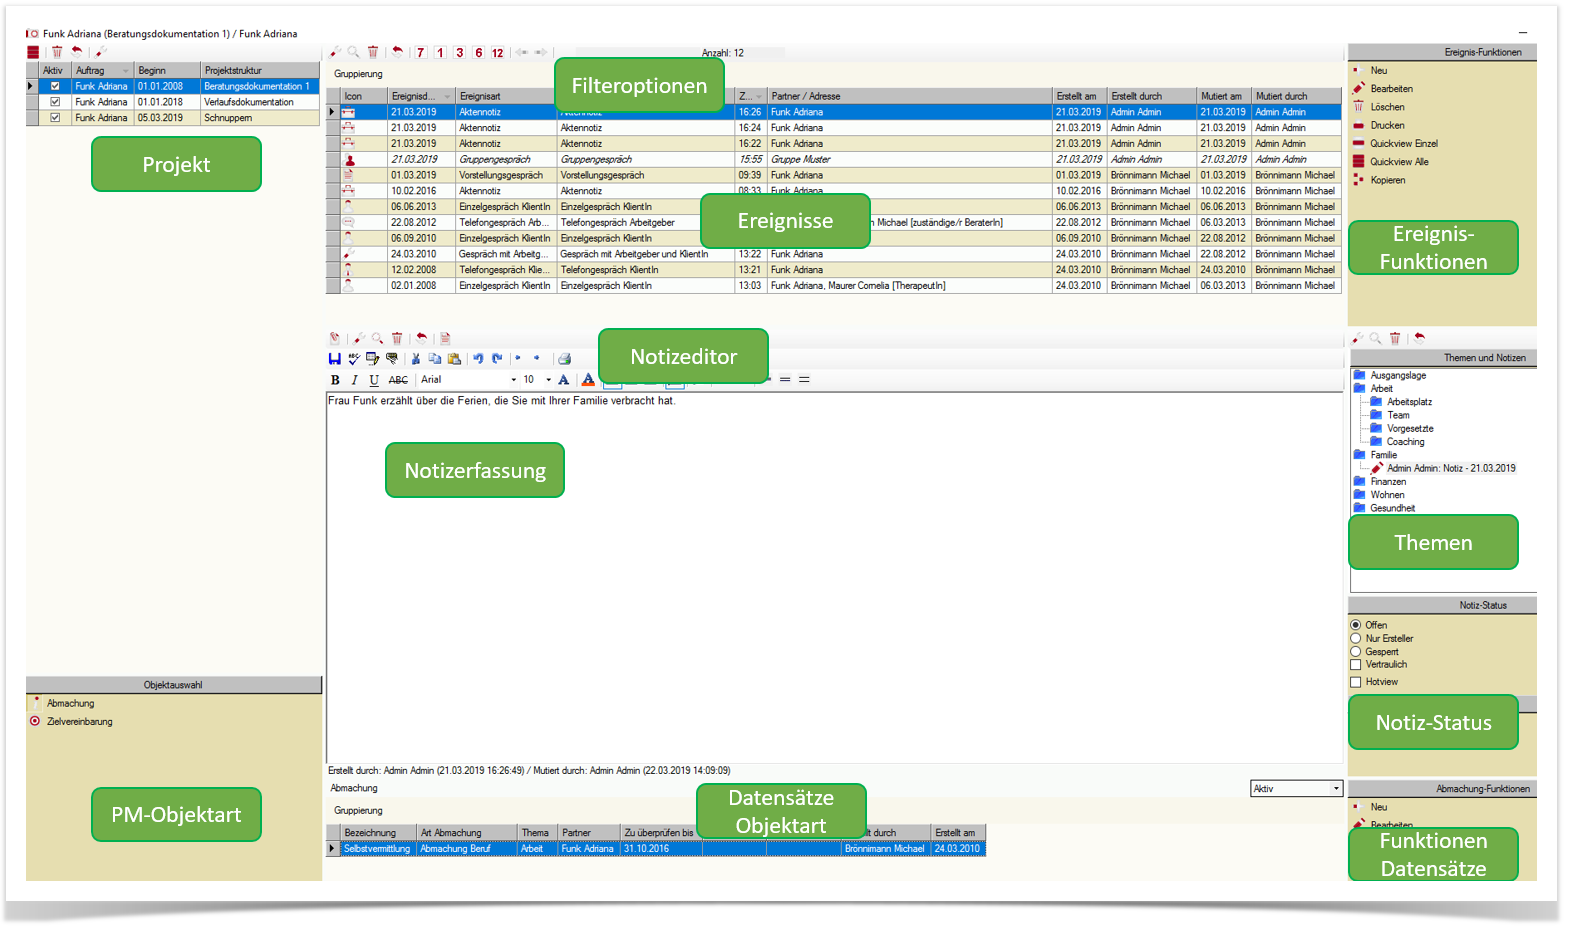Filter events with the 1 button
Image resolution: width=1571 pixels, height=930 pixels.
coord(440,53)
